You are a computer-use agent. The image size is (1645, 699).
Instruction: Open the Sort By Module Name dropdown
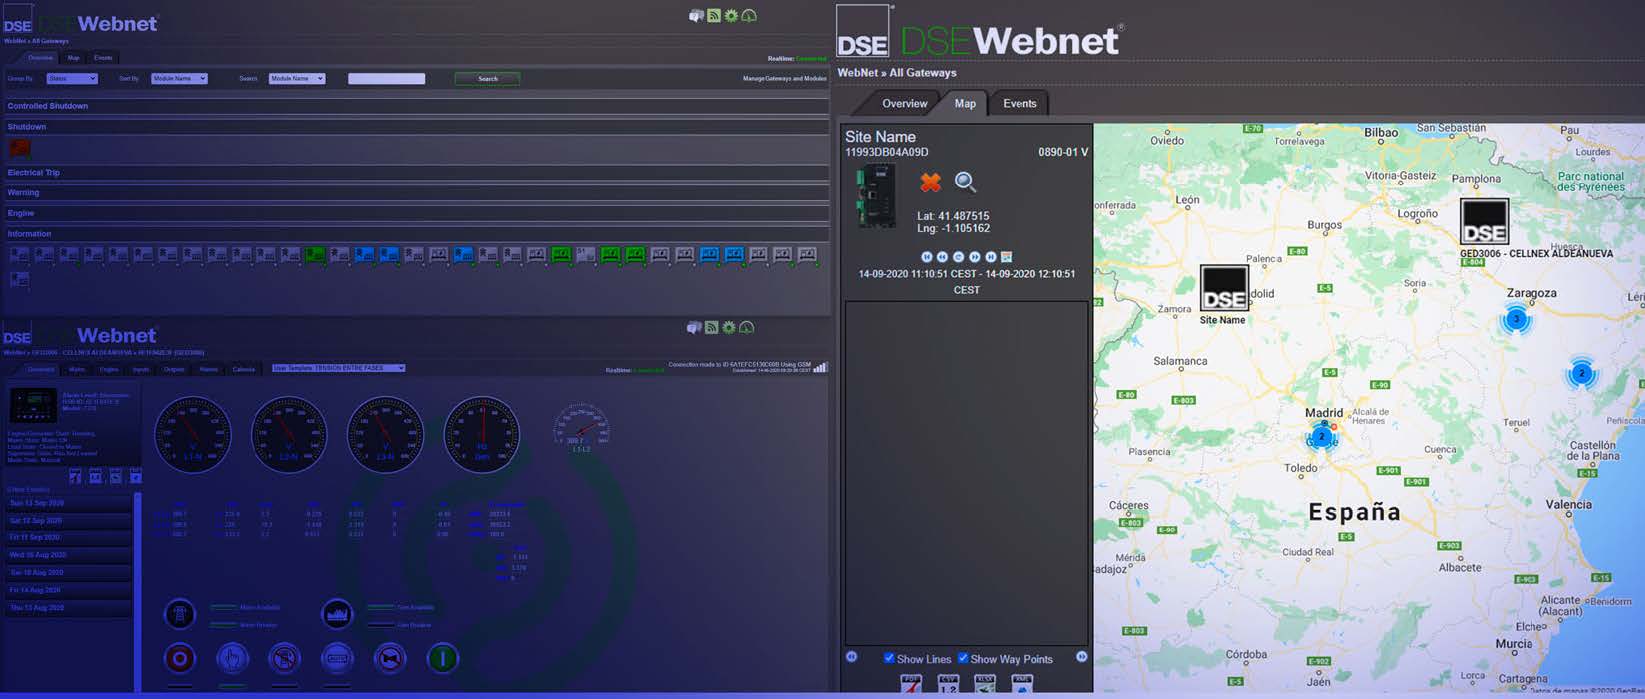(x=179, y=78)
